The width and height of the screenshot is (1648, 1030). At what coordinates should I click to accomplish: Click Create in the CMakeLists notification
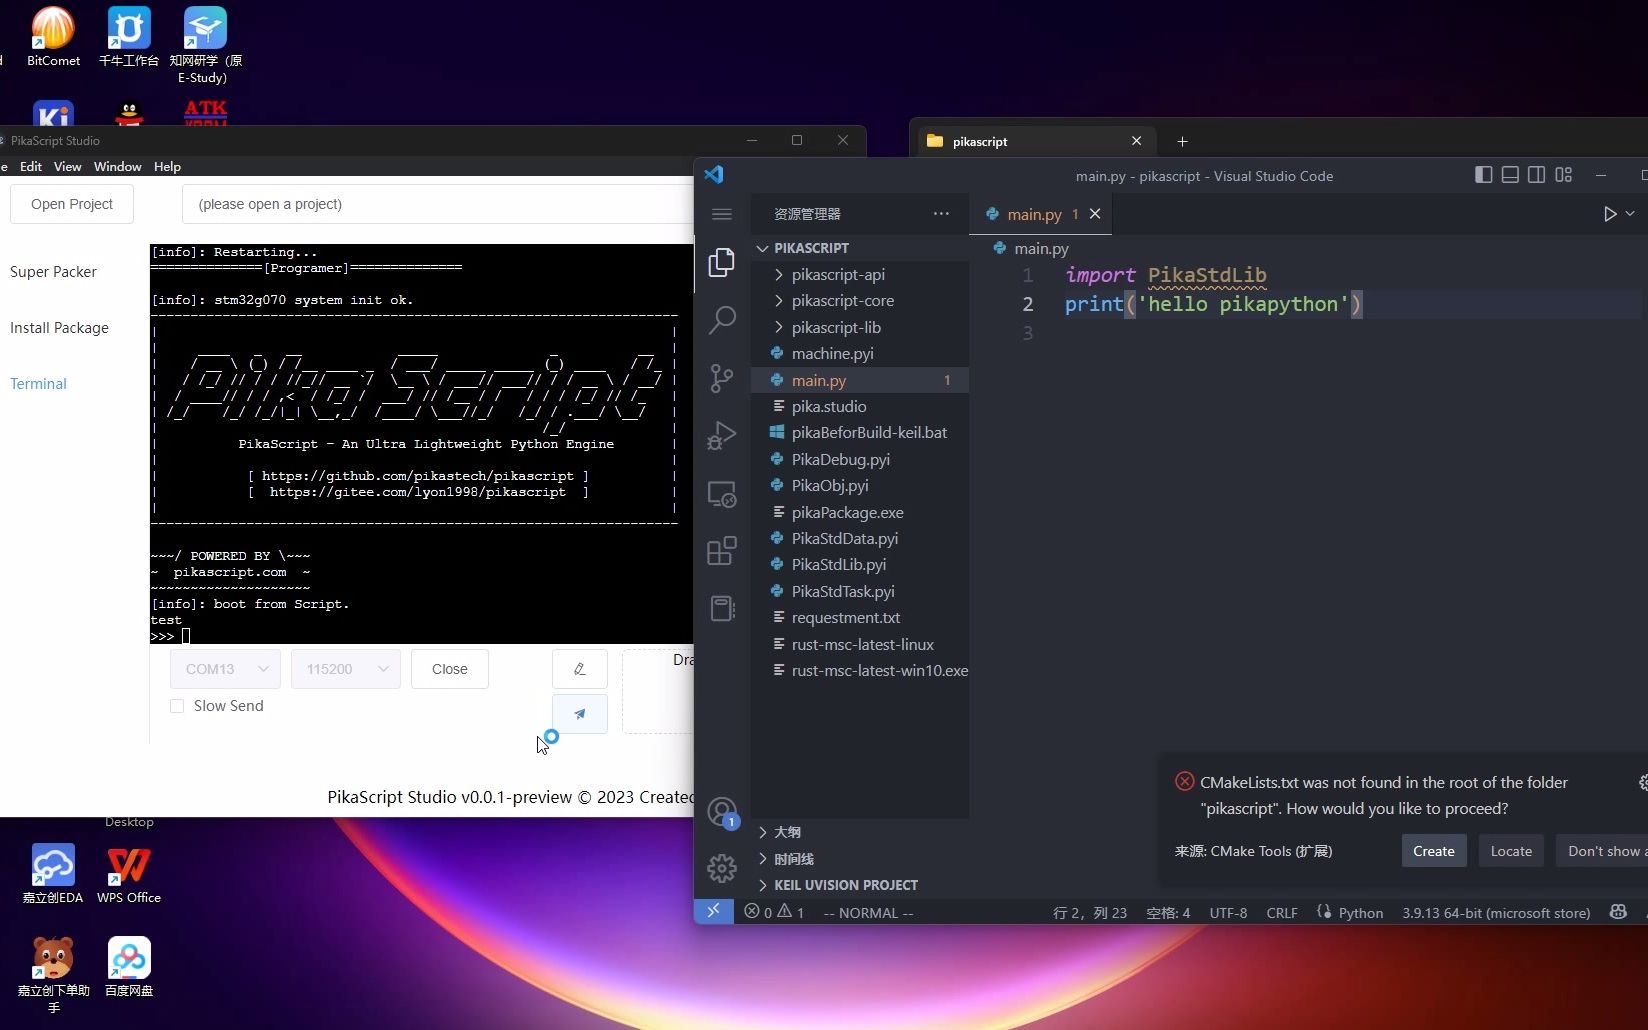pos(1433,851)
